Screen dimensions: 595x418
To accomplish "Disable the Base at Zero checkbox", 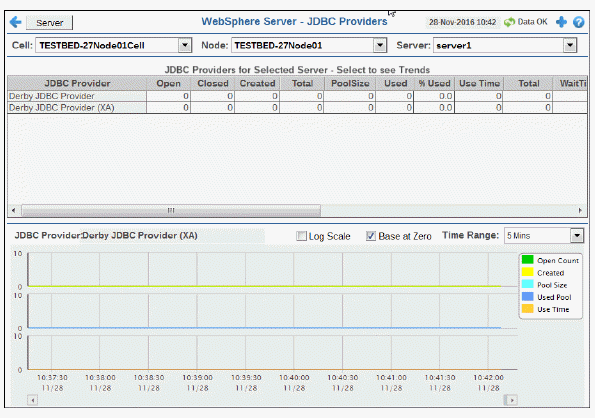I will (371, 236).
